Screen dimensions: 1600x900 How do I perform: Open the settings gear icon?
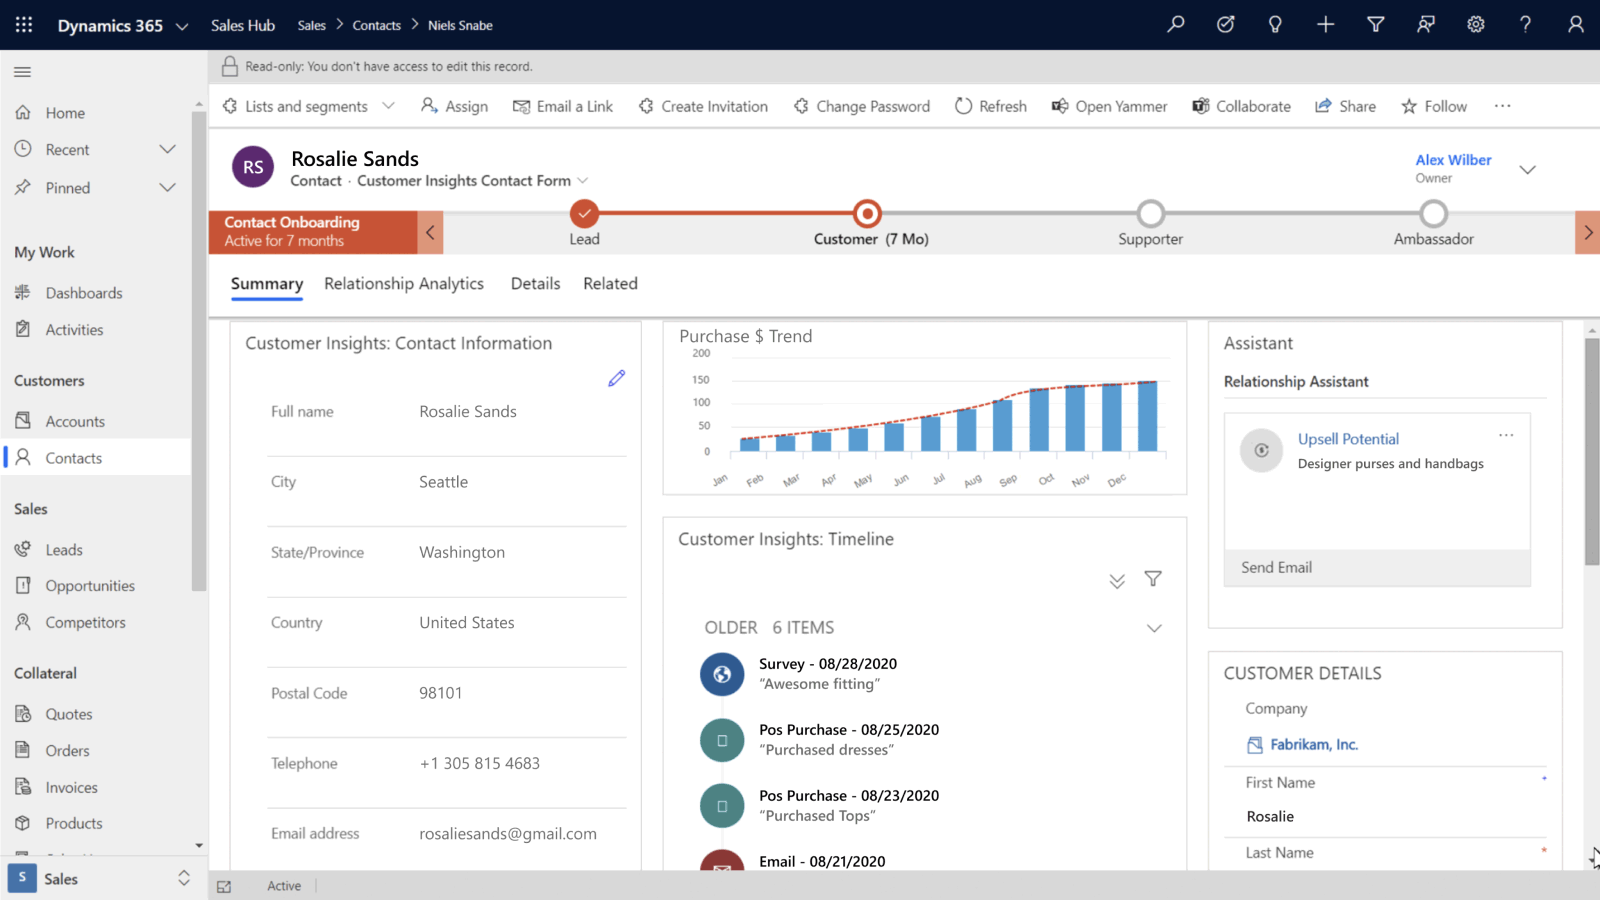(x=1476, y=24)
